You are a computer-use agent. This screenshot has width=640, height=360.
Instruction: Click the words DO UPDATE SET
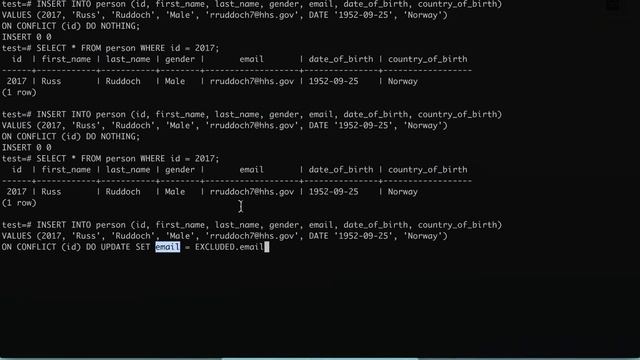point(118,247)
